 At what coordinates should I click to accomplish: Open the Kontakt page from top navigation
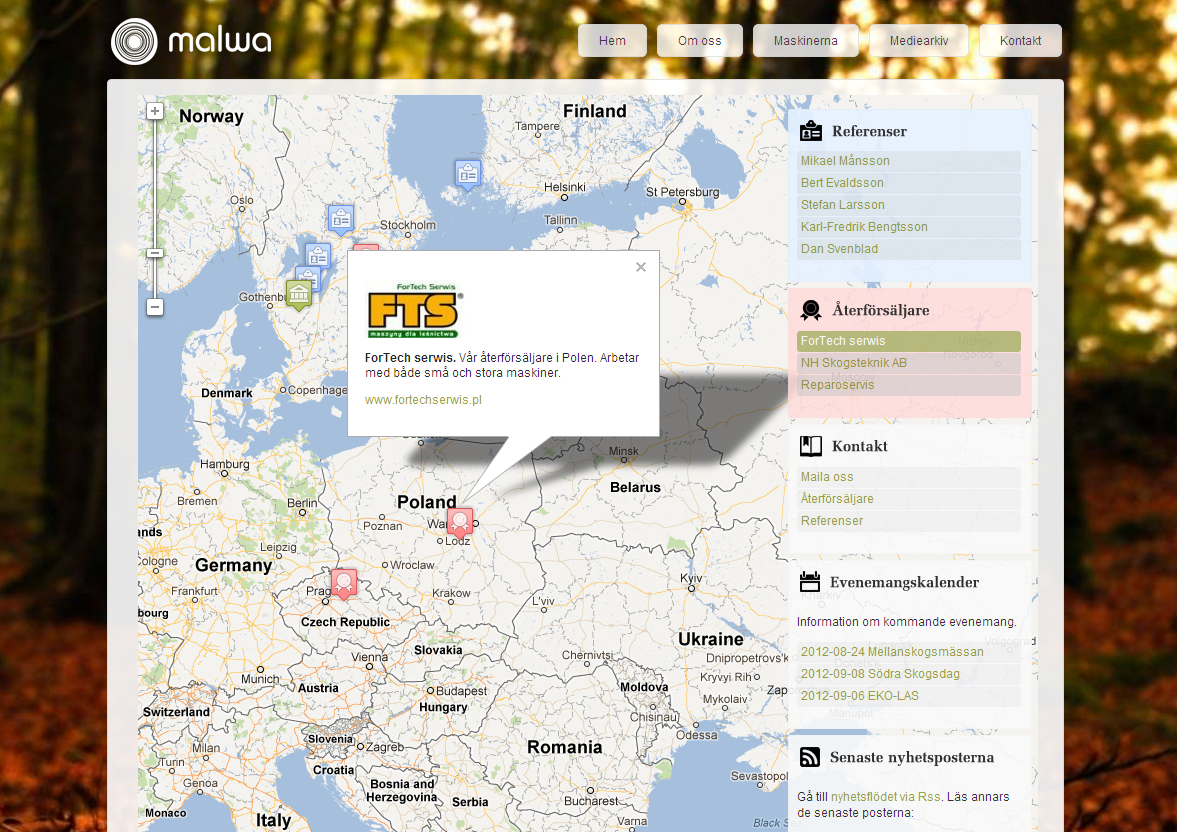click(x=1020, y=41)
